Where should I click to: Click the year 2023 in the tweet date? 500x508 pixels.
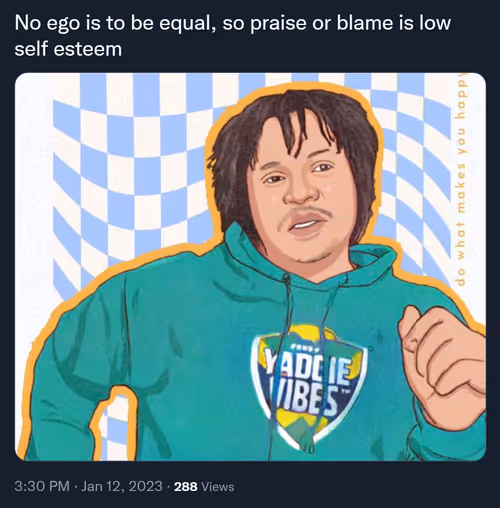click(x=145, y=486)
